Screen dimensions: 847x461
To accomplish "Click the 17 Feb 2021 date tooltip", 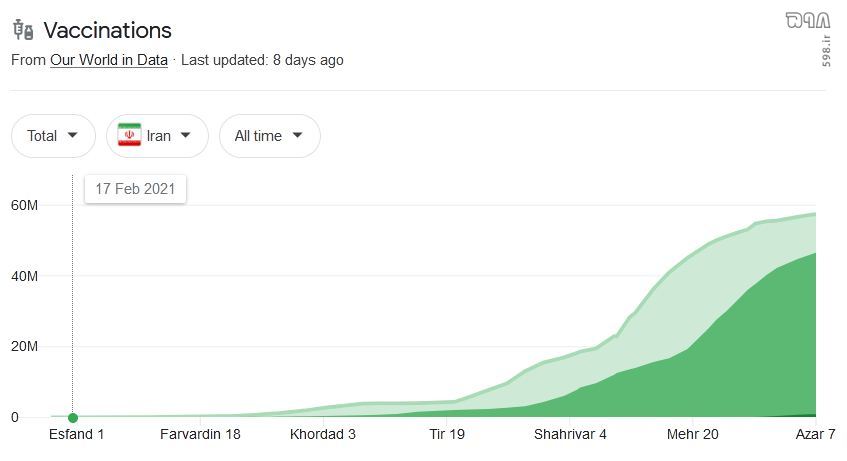I will tap(135, 189).
